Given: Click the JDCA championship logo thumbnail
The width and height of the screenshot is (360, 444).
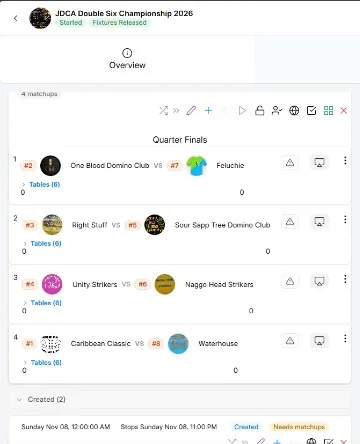Looking at the screenshot, I should click(x=40, y=18).
